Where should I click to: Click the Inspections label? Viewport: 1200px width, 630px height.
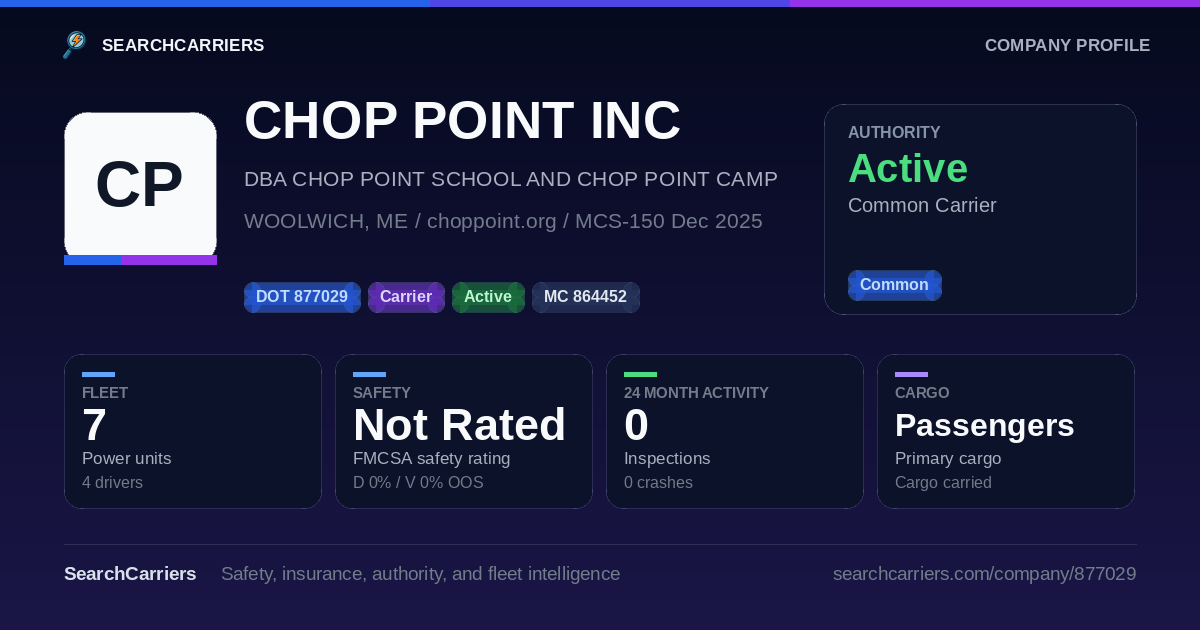click(x=667, y=458)
